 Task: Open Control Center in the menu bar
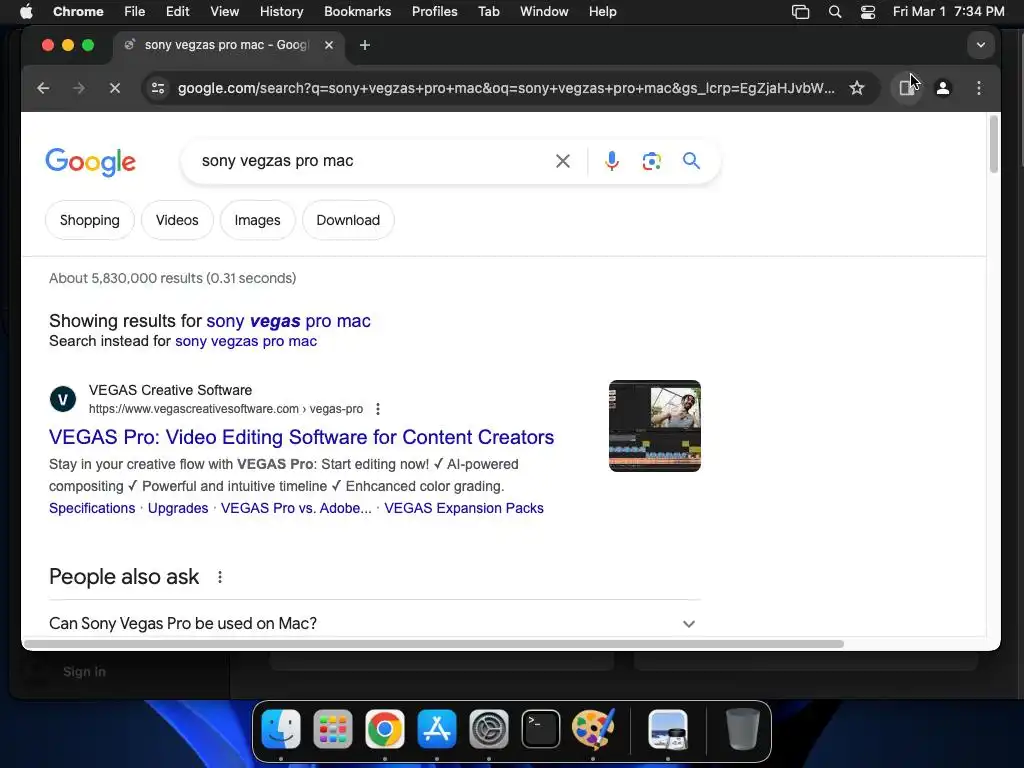pos(867,12)
